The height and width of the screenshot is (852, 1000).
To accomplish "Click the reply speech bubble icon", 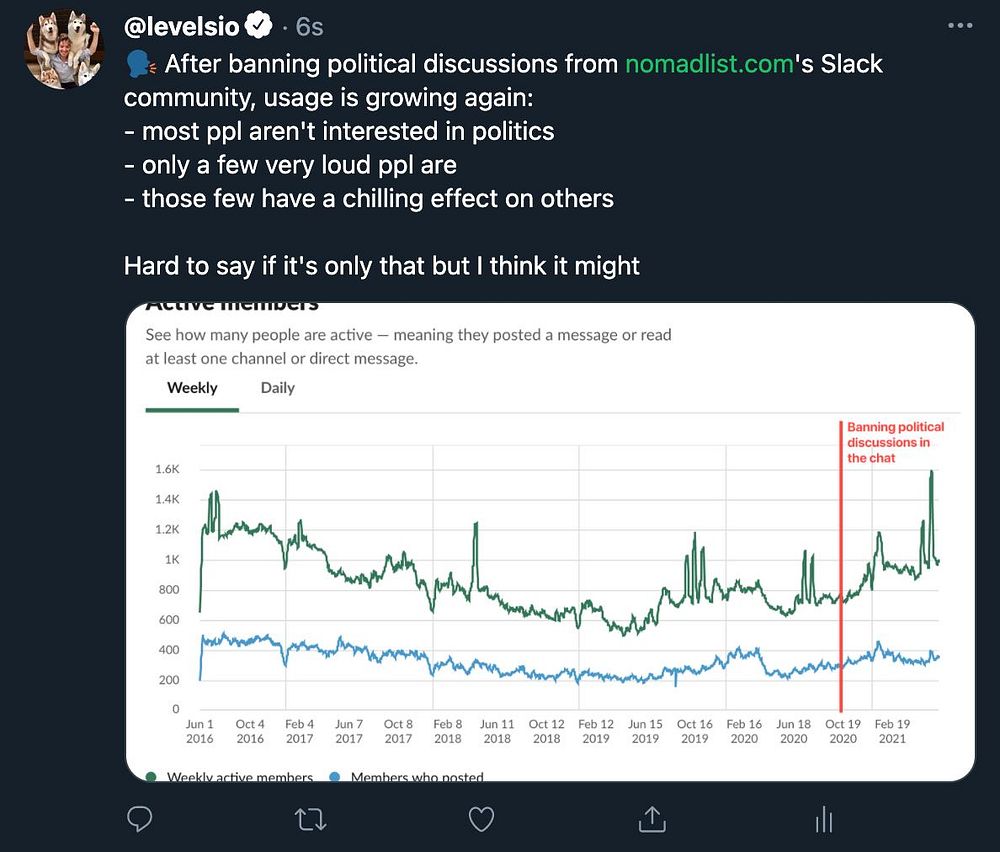I will pyautogui.click(x=141, y=820).
